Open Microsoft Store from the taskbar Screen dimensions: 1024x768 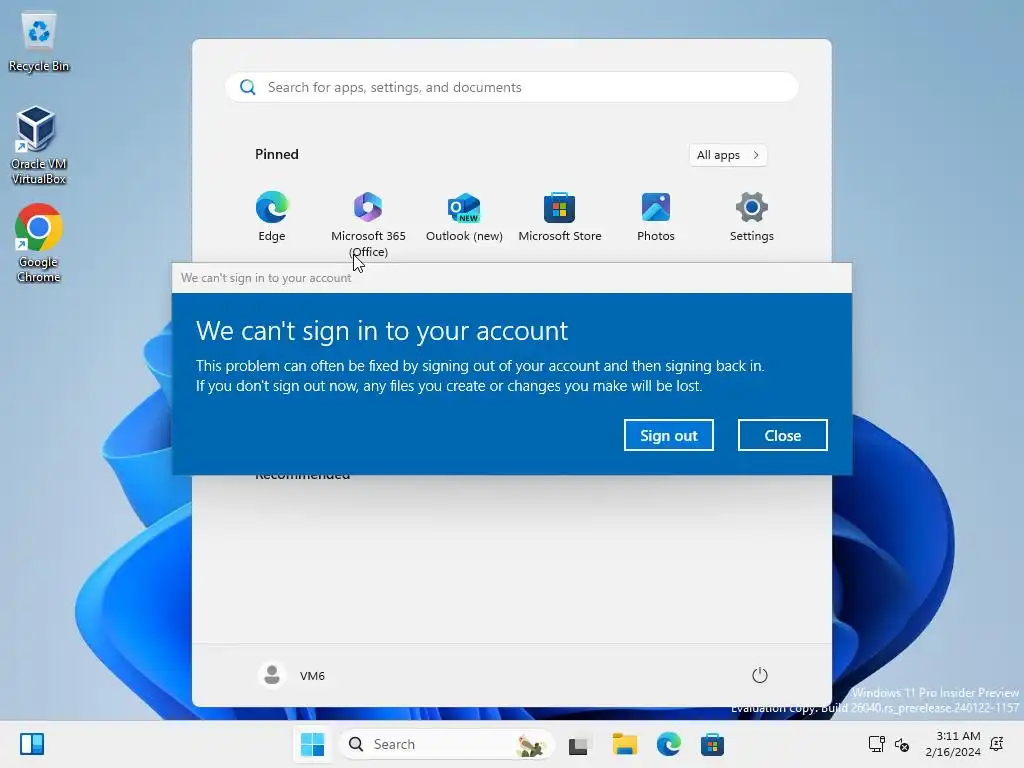(x=712, y=744)
